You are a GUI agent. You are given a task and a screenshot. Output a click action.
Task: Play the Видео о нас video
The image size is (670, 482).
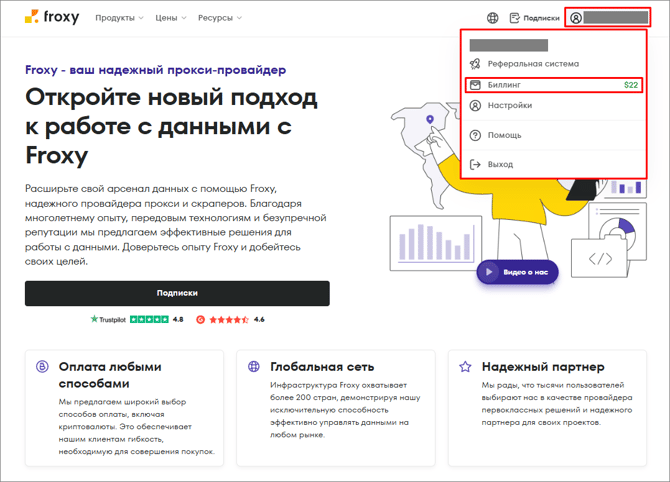(x=517, y=272)
